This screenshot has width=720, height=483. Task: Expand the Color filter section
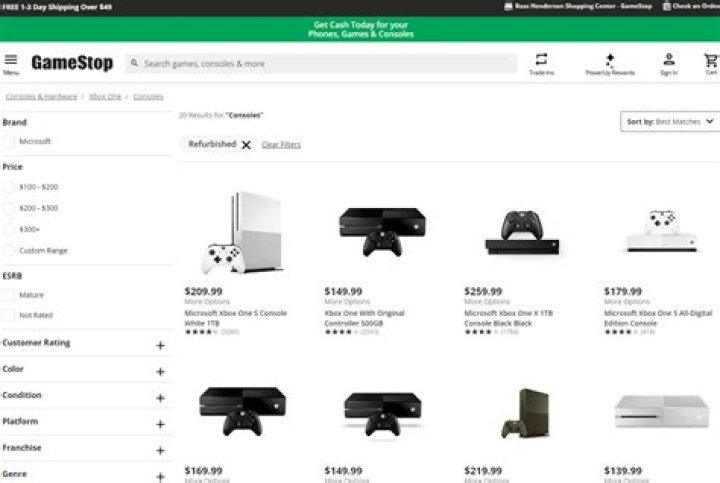point(160,371)
